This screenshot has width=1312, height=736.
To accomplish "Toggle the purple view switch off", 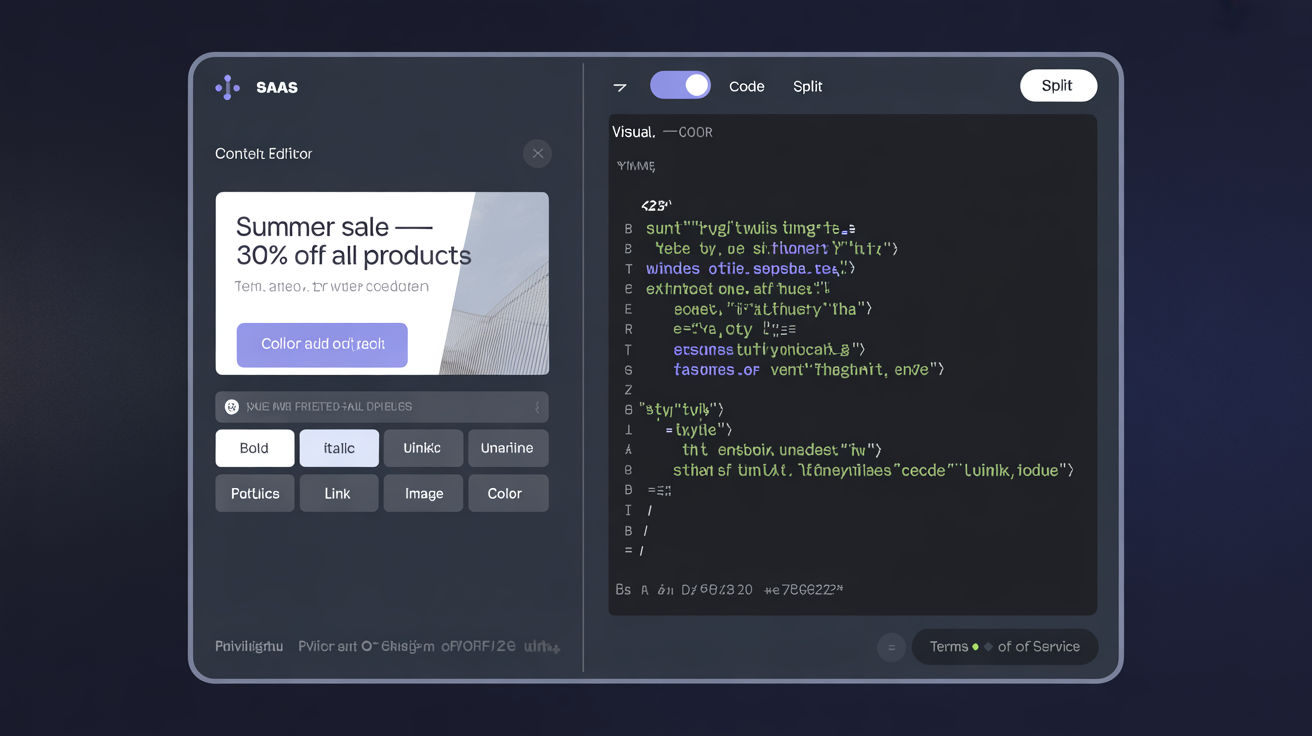I will pos(680,86).
